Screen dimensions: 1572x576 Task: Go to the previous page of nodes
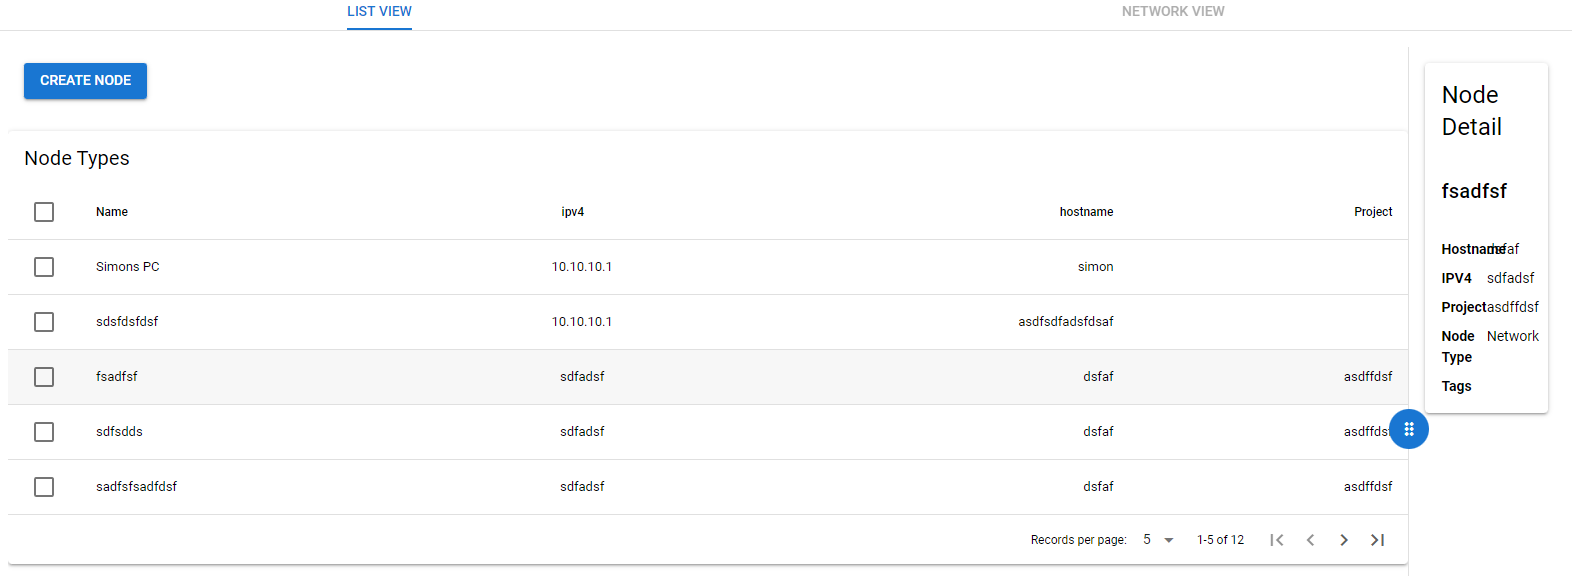(1310, 539)
